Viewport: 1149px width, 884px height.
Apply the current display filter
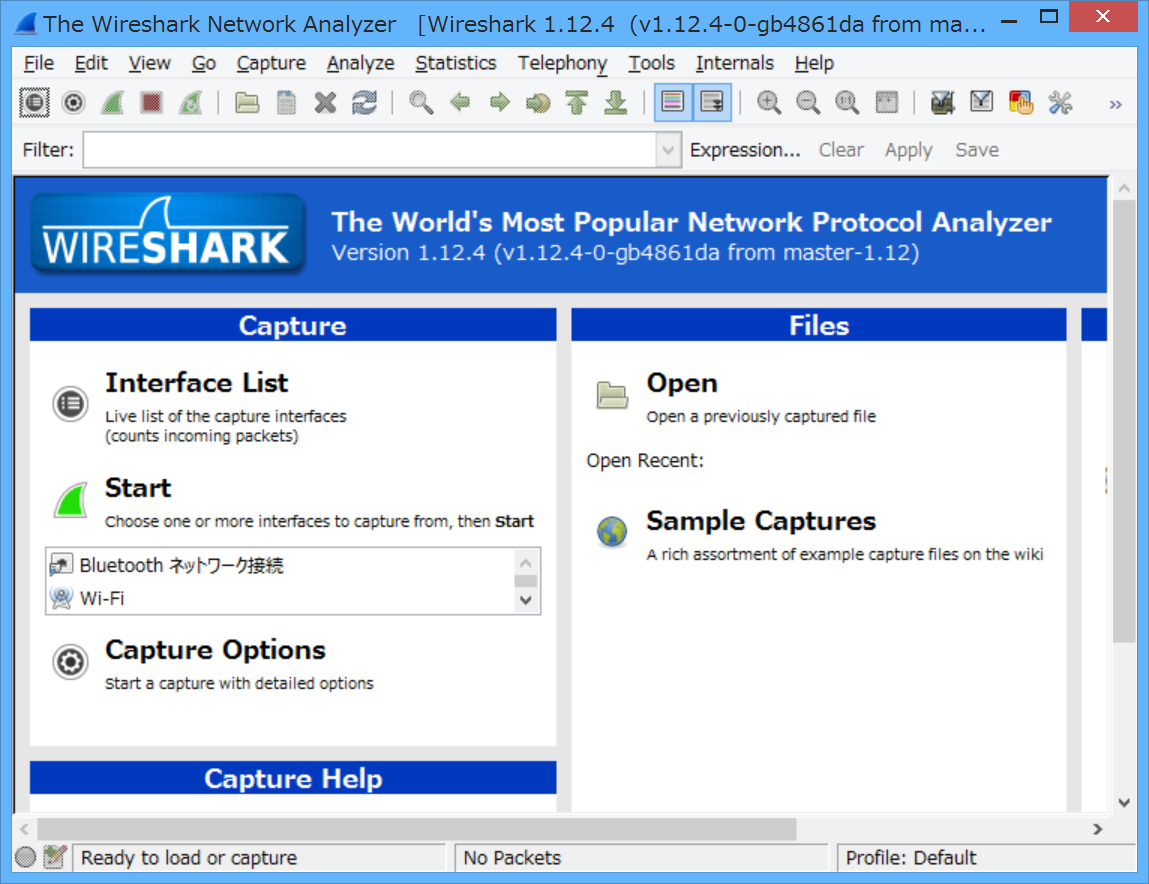pos(907,149)
